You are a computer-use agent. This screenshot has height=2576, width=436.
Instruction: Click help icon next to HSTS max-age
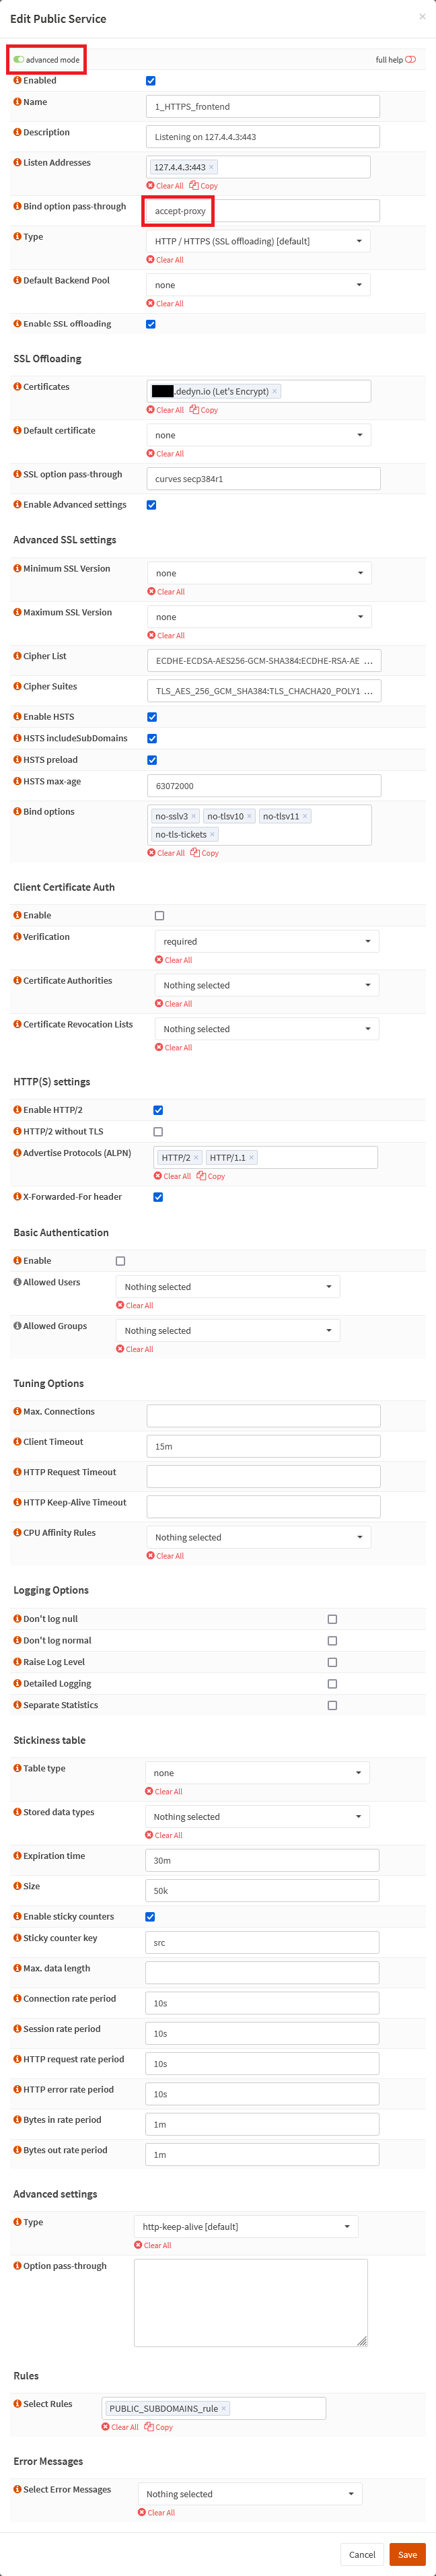[17, 781]
